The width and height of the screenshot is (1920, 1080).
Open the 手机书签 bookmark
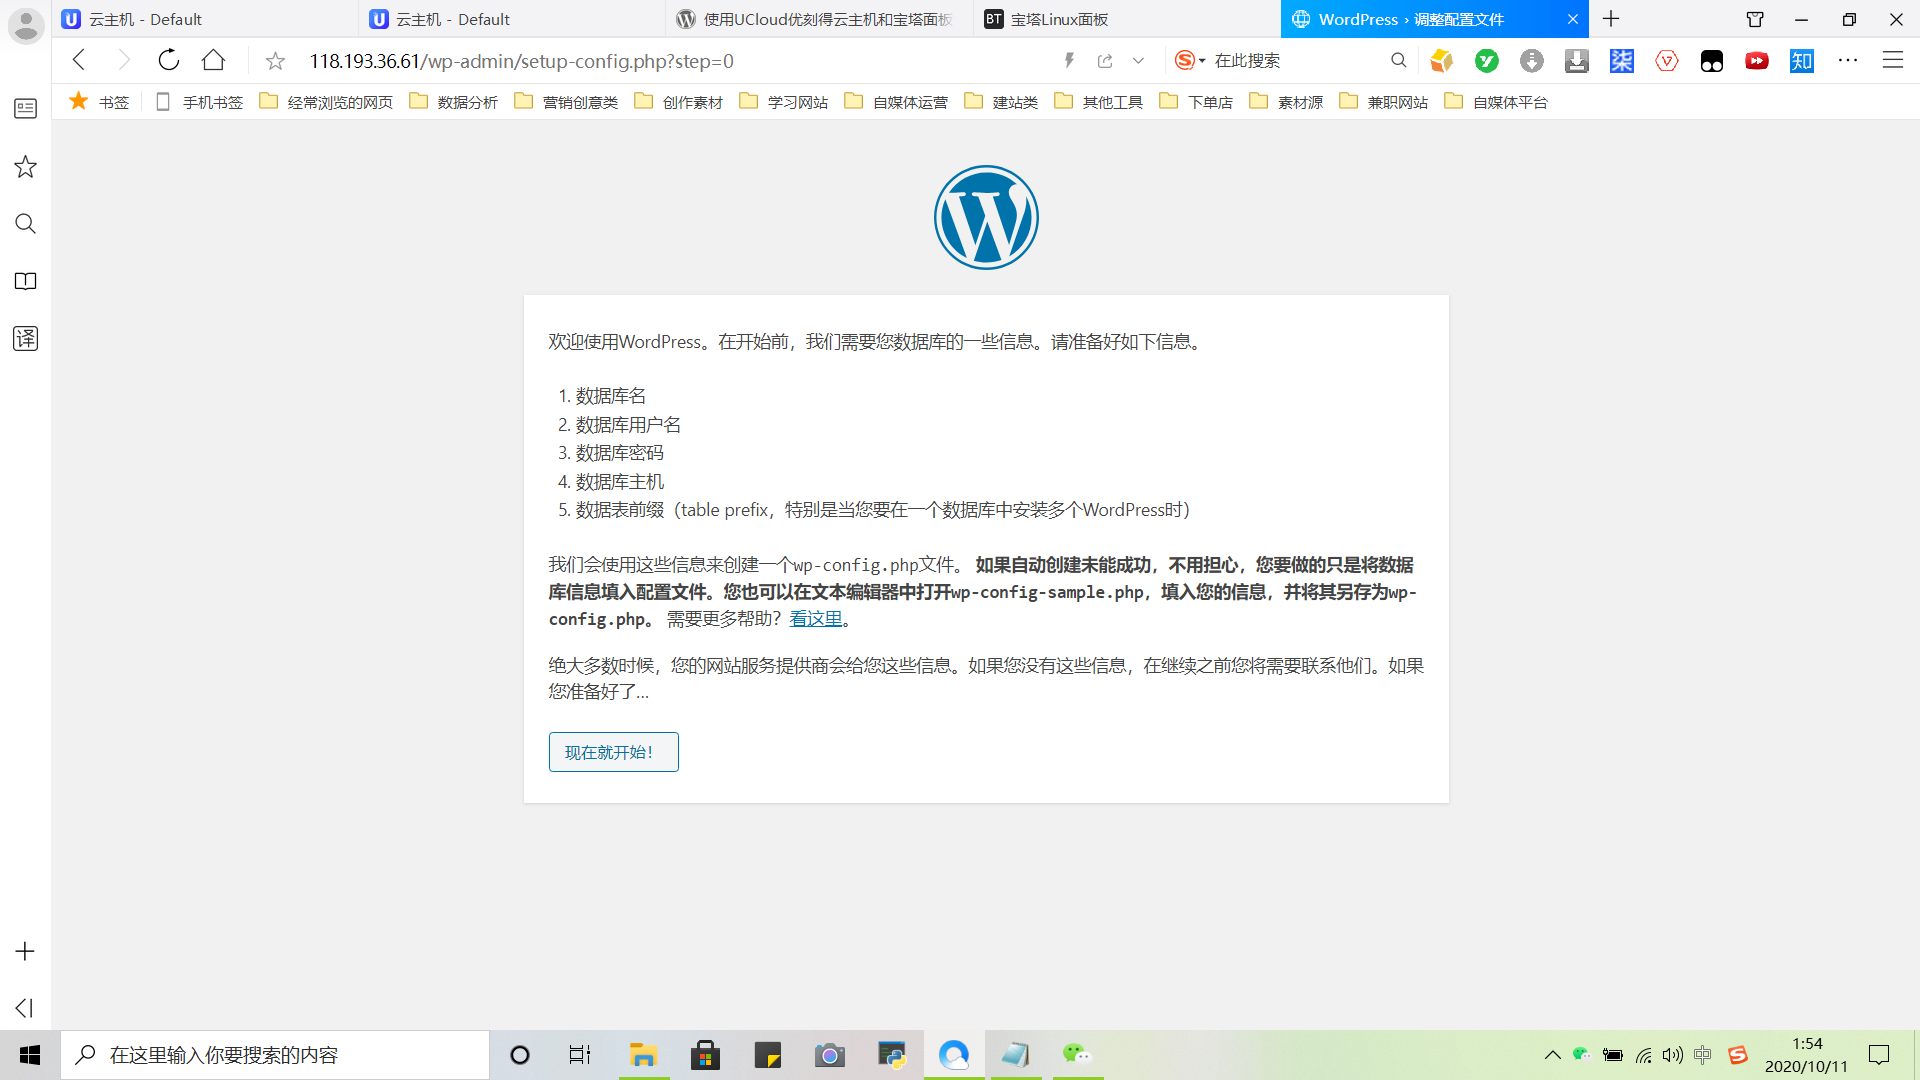200,102
